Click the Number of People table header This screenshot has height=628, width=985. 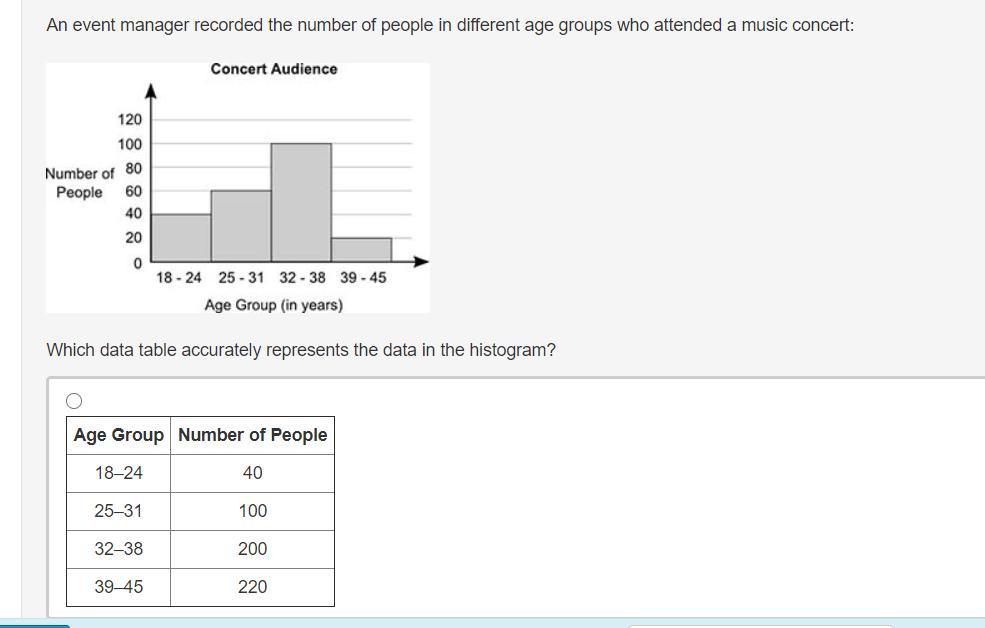coord(252,435)
